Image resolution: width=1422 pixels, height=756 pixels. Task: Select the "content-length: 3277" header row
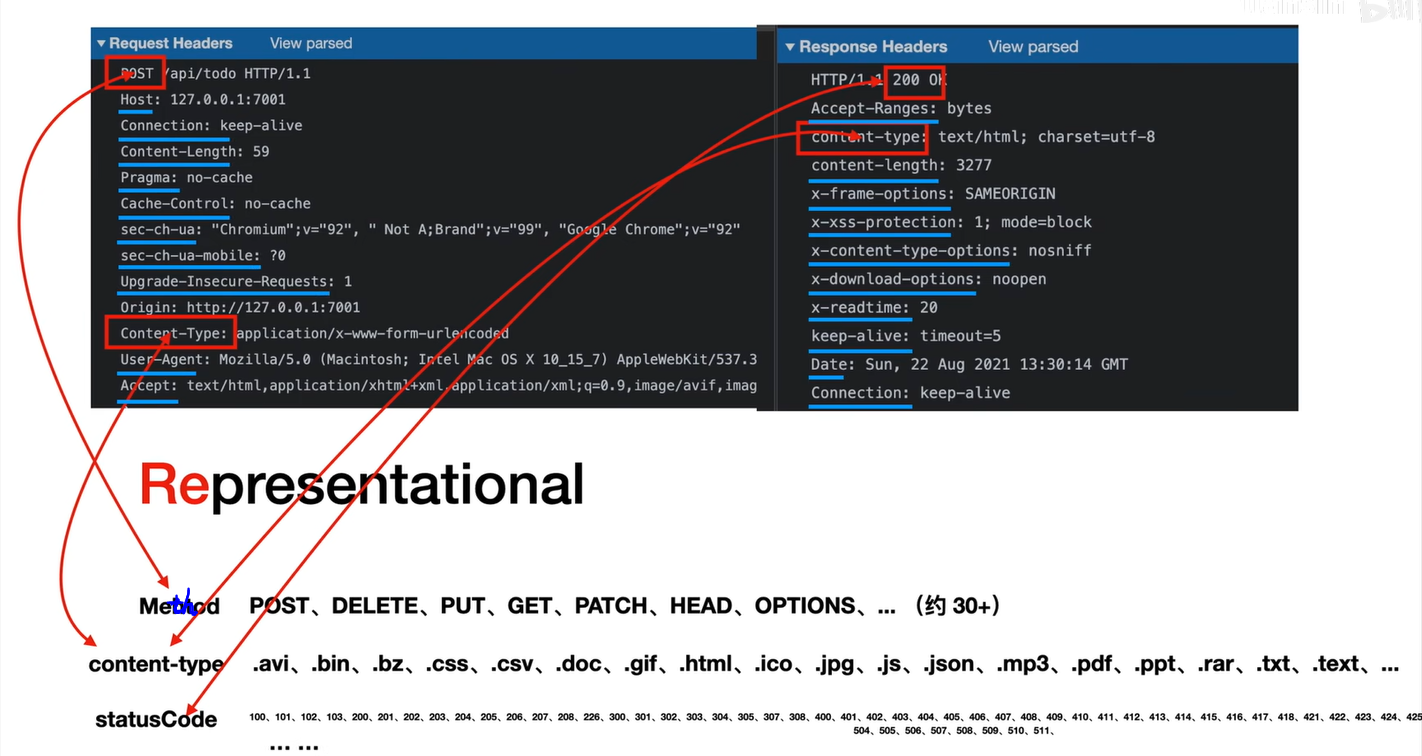click(901, 166)
